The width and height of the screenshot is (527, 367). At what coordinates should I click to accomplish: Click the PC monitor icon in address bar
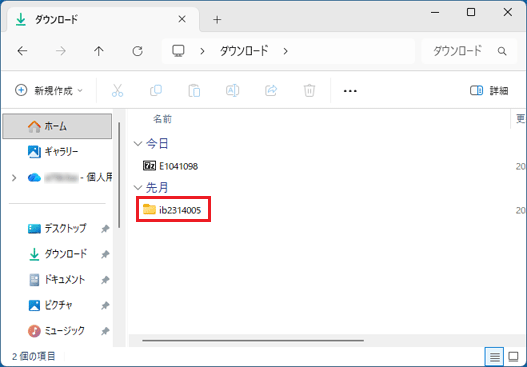click(178, 51)
